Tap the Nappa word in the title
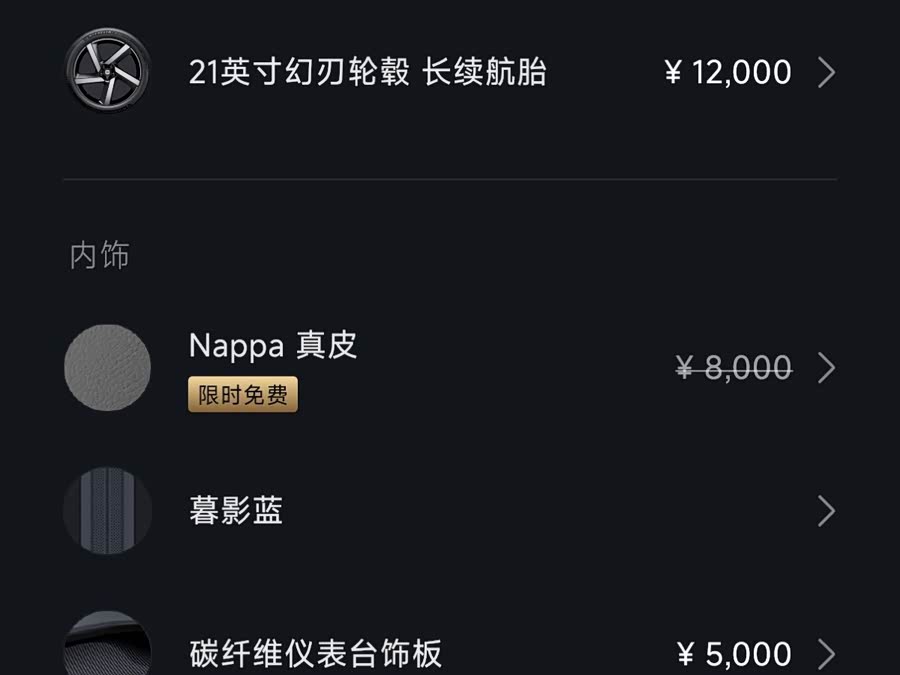Screen dimensions: 900x675 coord(236,346)
